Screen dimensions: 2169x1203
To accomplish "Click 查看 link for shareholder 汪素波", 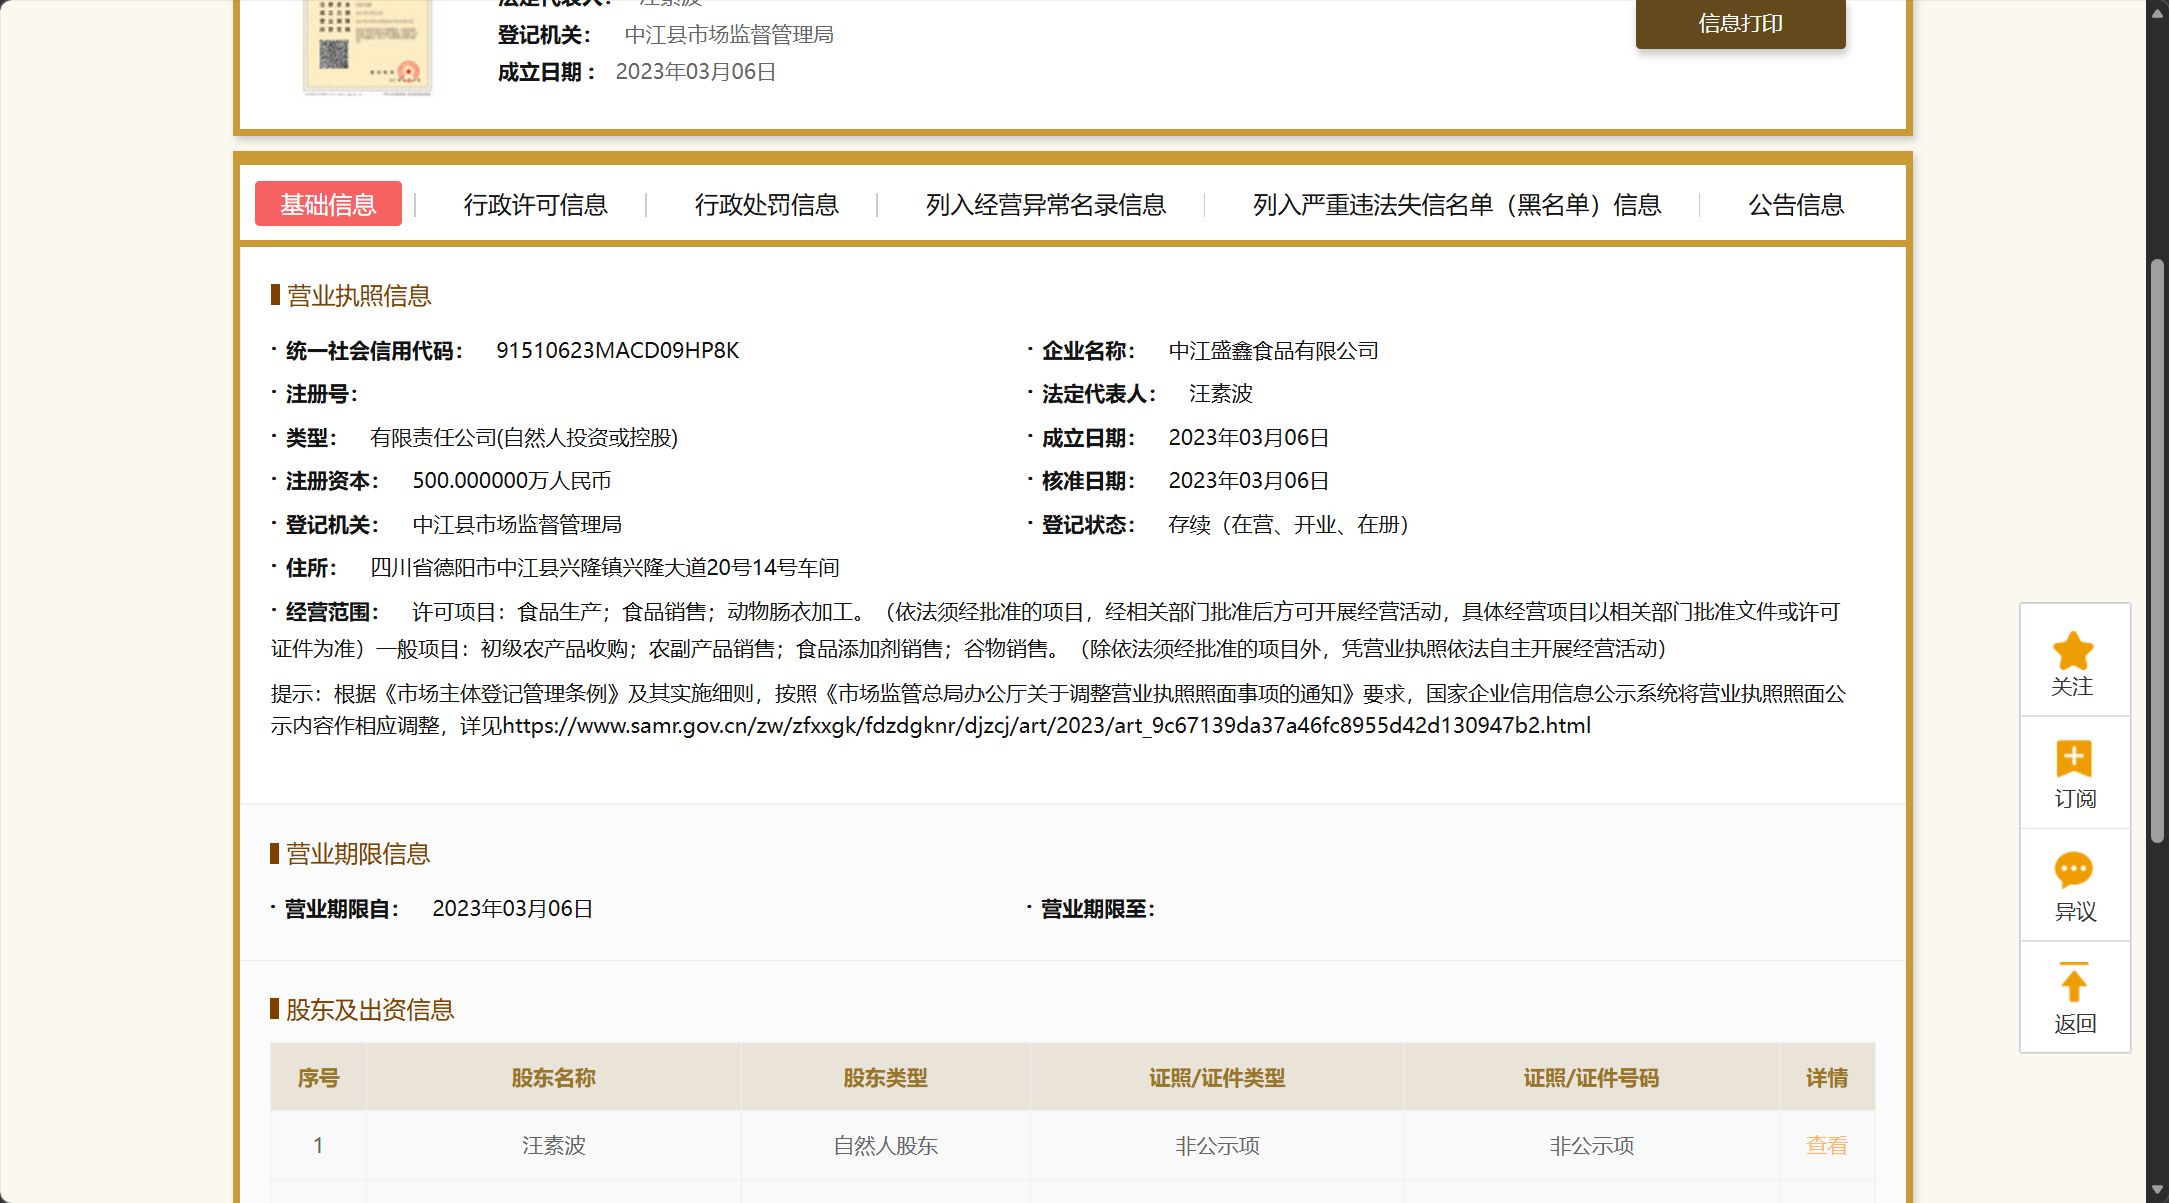I will (x=1826, y=1145).
